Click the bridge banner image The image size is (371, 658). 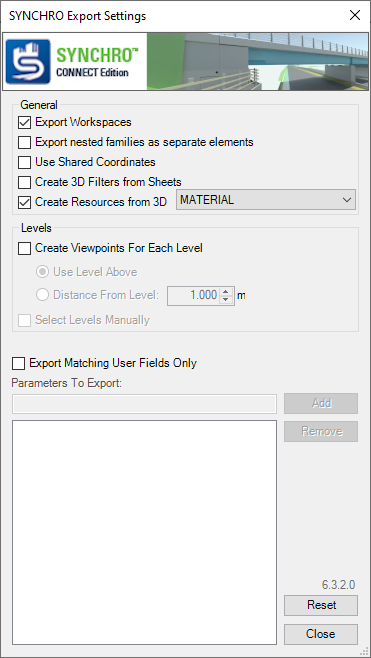(257, 62)
